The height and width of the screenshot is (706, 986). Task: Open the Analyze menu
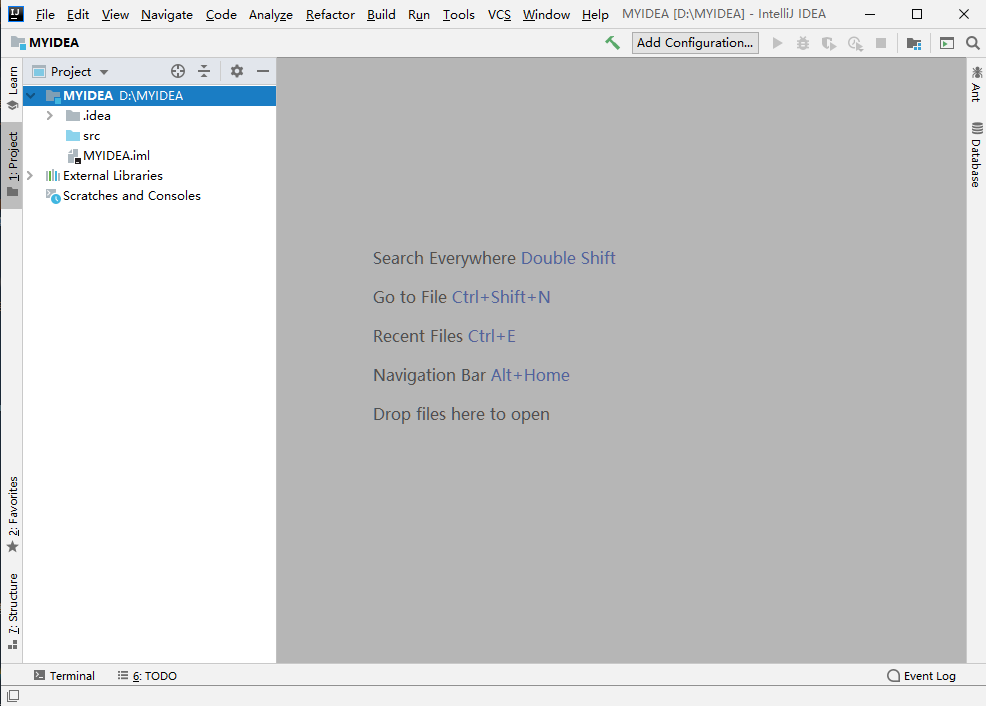coord(270,14)
